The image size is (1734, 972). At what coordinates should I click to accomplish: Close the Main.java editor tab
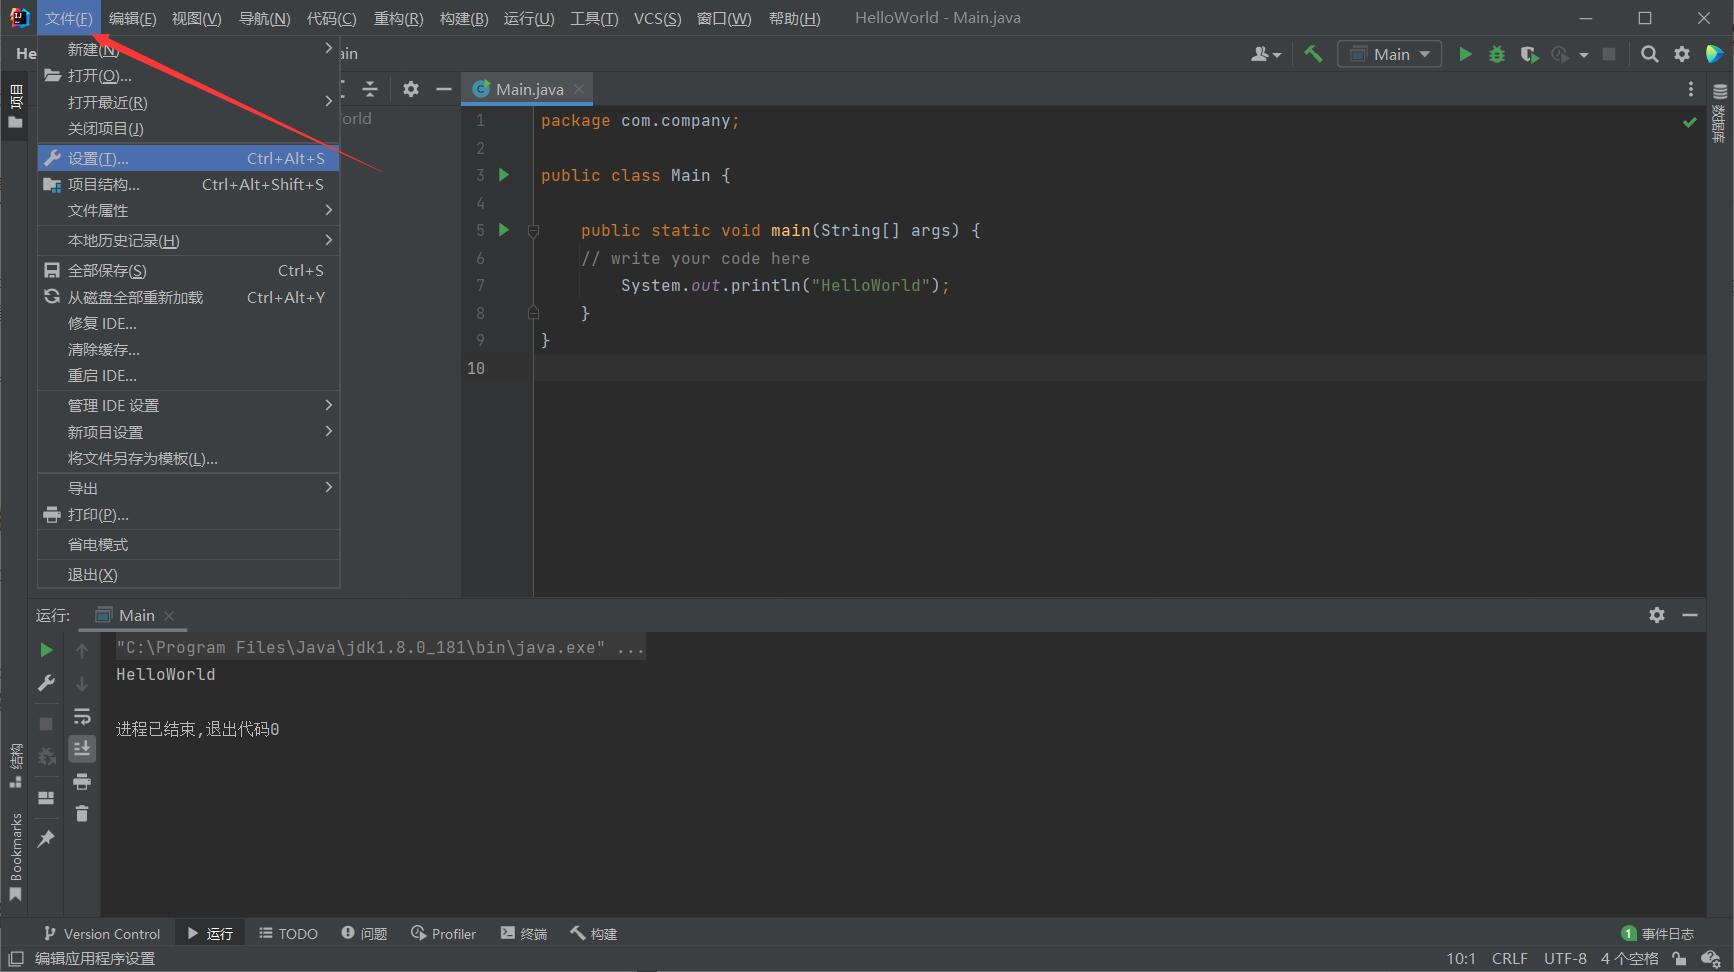579,89
